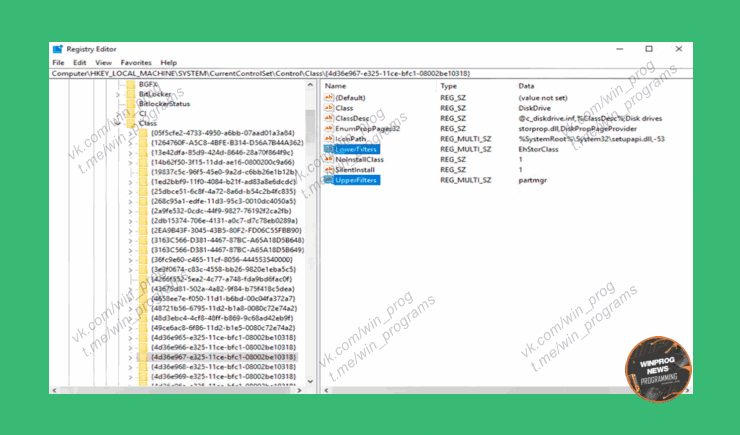
Task: Click the DiskDrive data cell
Action: tap(534, 108)
